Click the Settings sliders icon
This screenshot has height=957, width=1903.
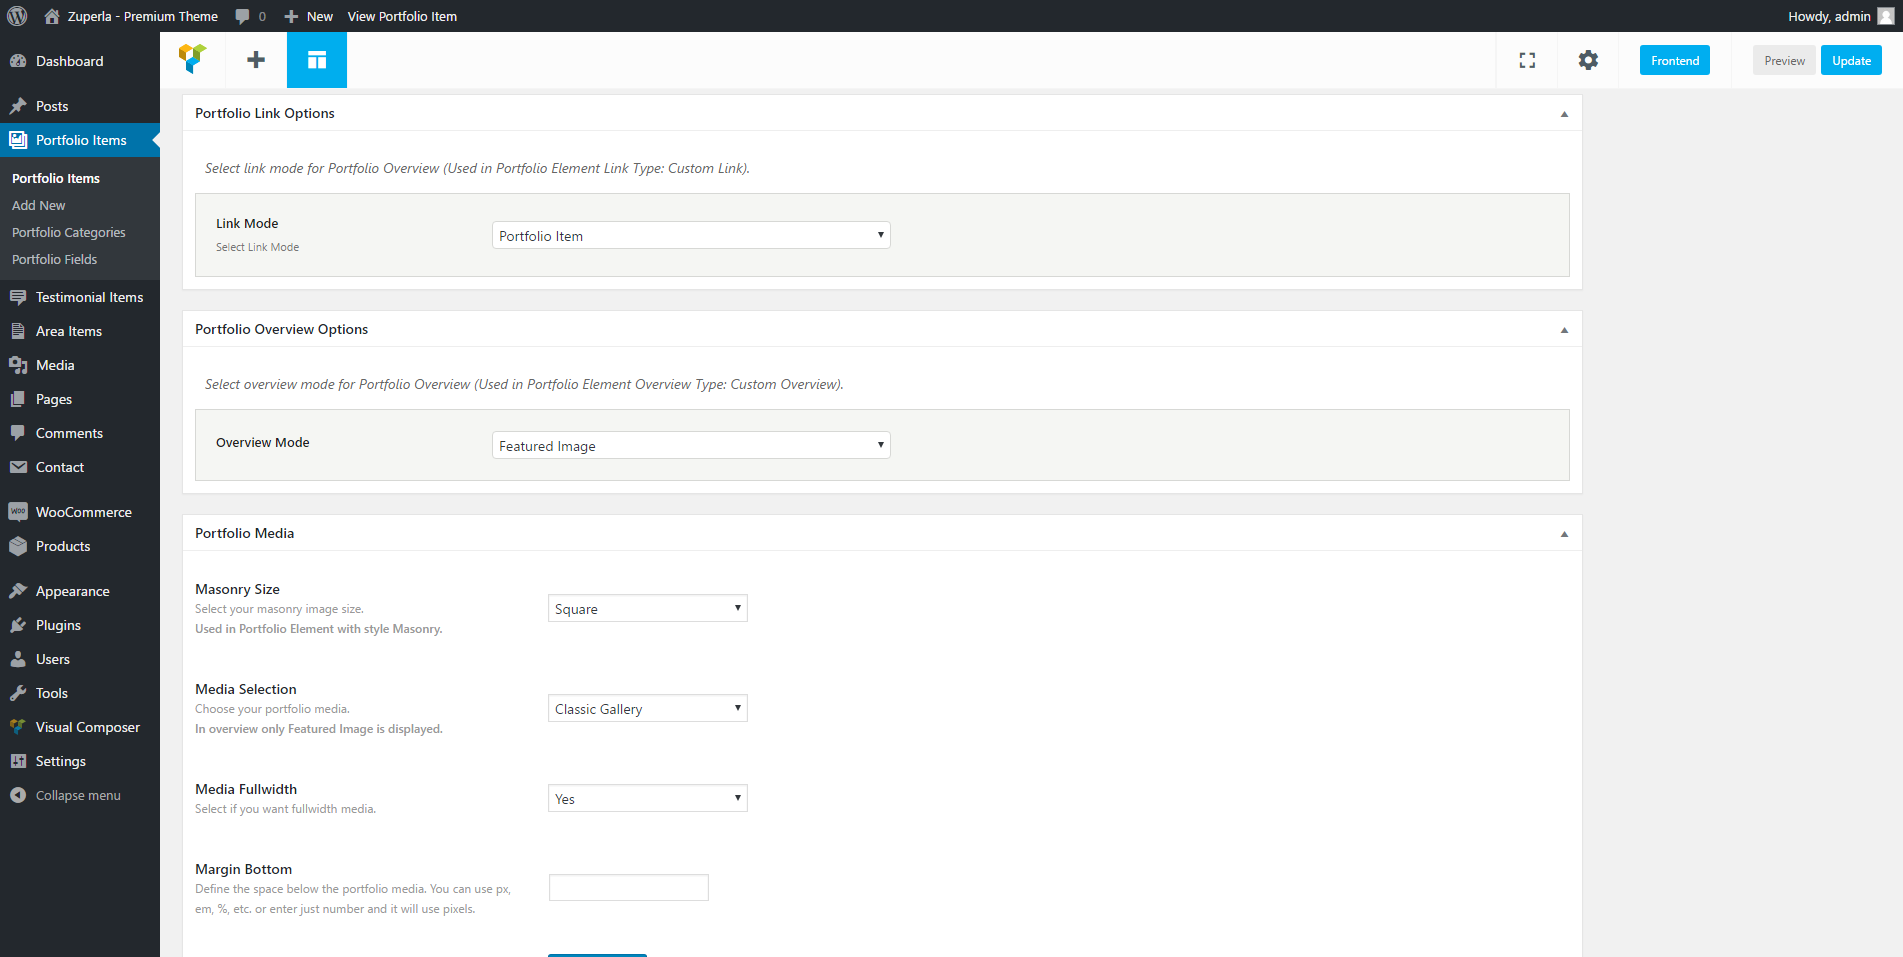tap(18, 761)
